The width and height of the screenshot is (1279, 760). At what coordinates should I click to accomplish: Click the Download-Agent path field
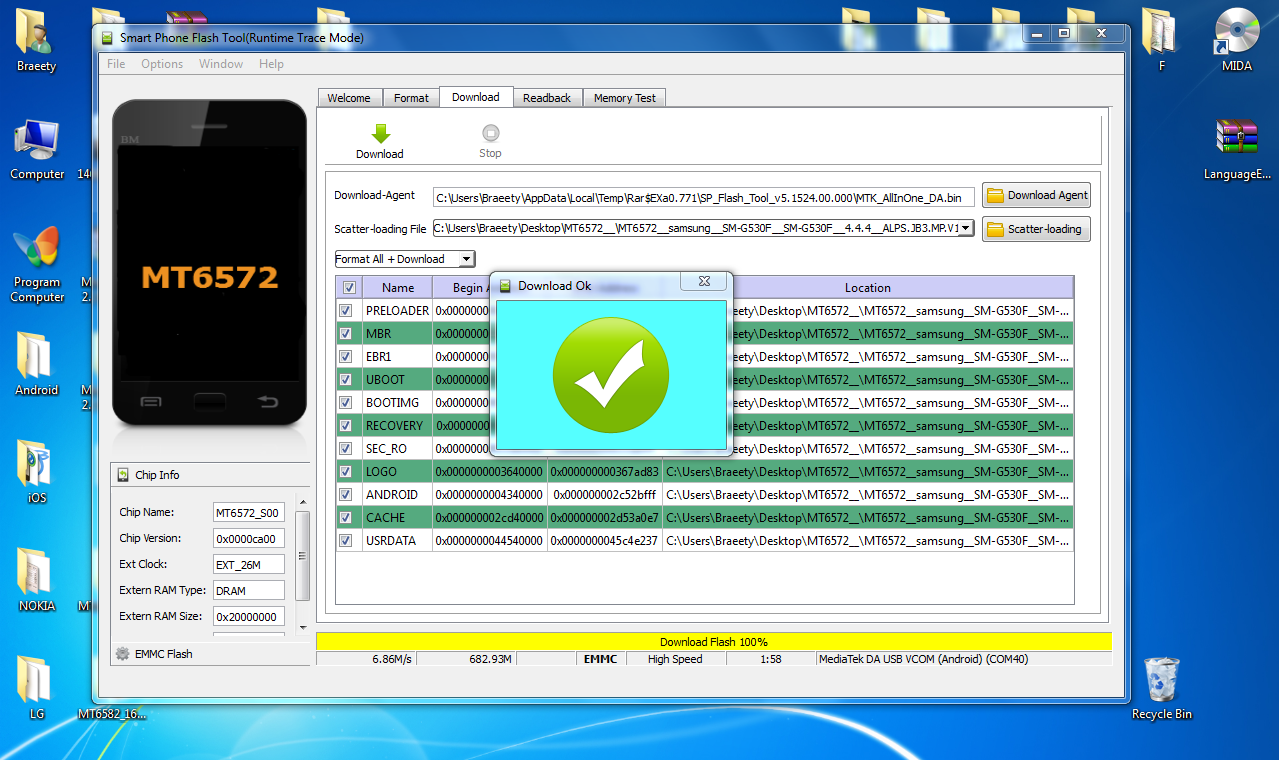click(704, 198)
